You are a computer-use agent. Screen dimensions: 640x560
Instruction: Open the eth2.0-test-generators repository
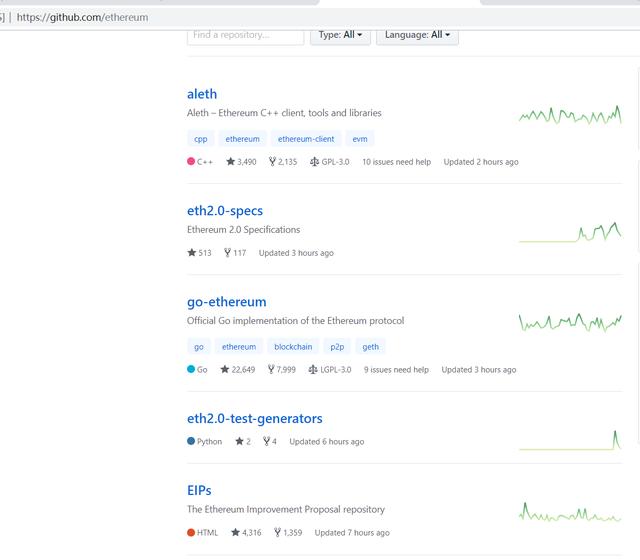click(255, 419)
